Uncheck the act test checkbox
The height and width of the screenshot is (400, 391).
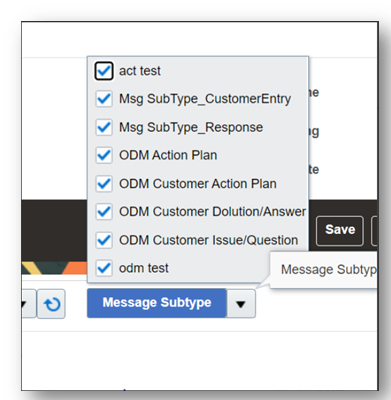[104, 71]
